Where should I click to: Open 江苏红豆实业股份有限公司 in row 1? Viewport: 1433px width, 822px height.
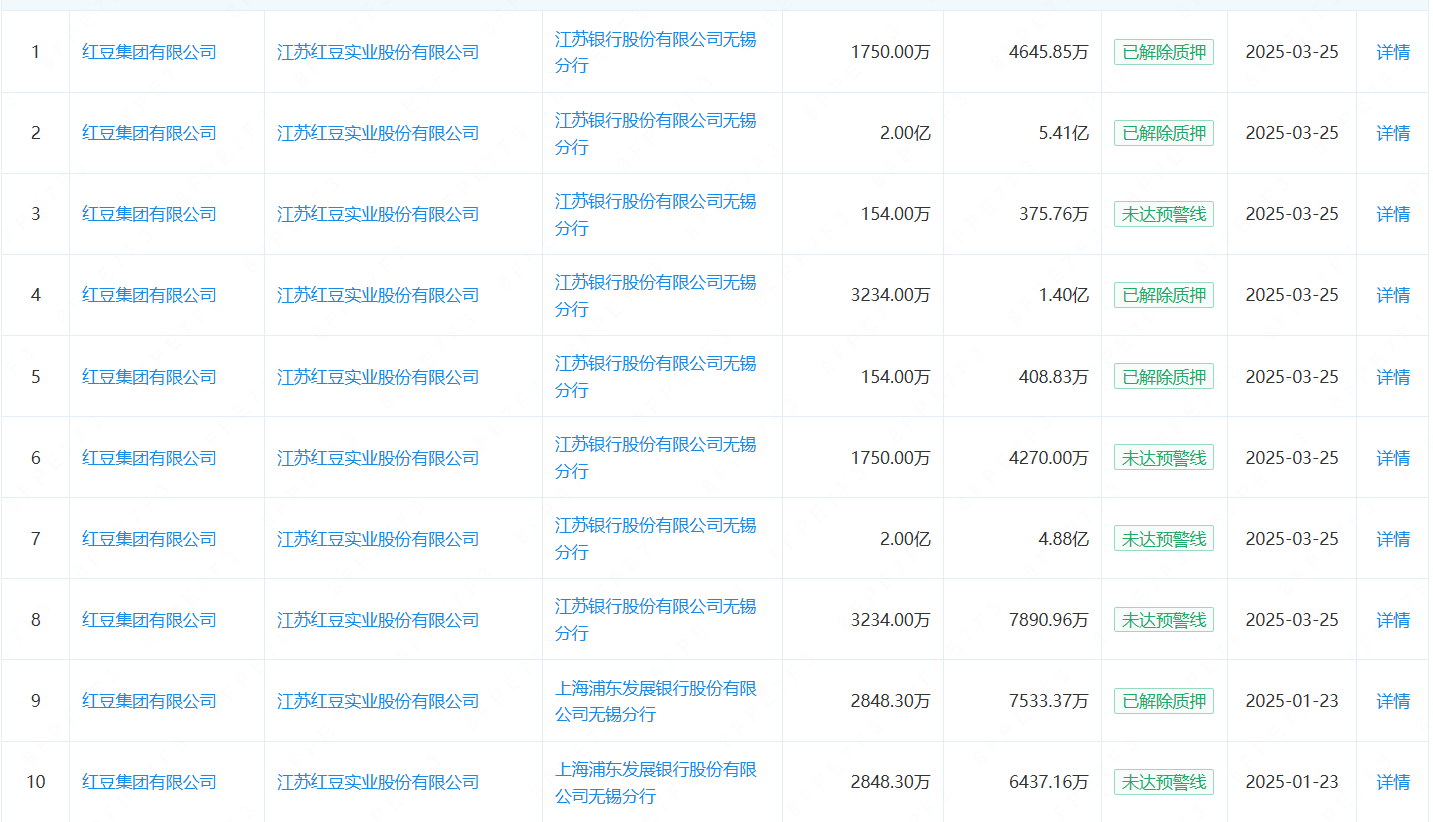(378, 52)
